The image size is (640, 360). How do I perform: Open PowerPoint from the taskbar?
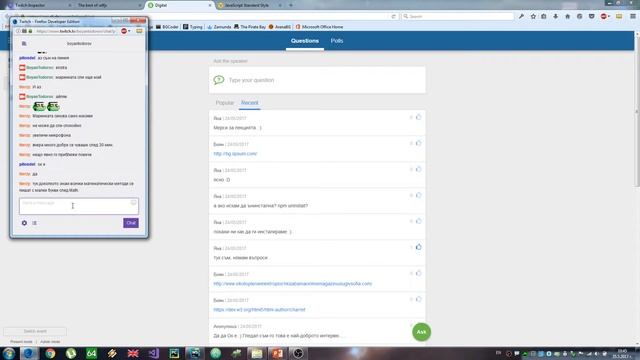(x=278, y=353)
